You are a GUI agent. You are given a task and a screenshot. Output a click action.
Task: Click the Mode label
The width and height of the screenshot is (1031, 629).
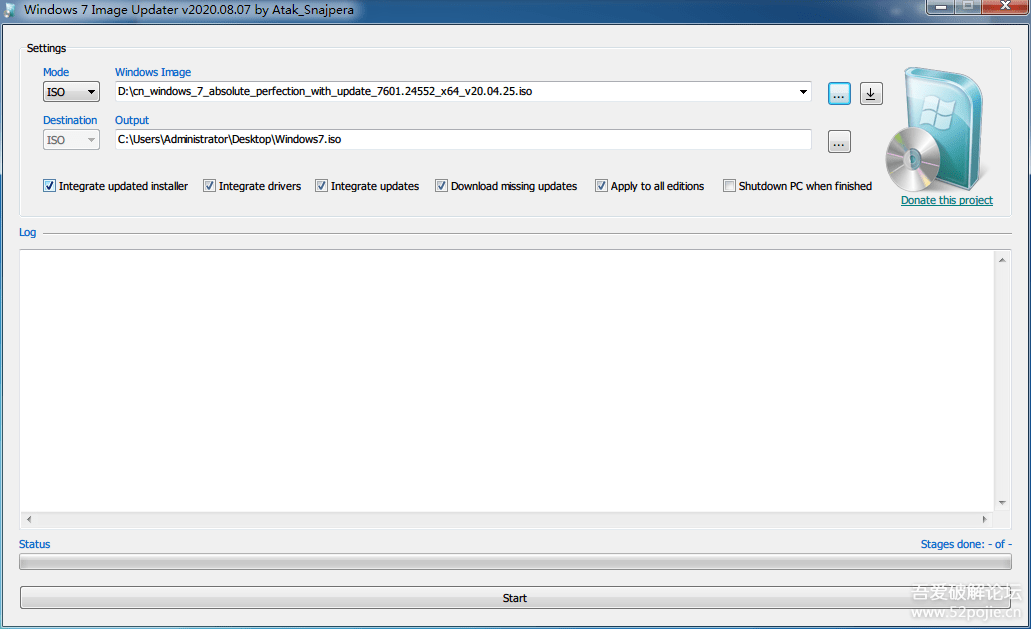point(56,72)
